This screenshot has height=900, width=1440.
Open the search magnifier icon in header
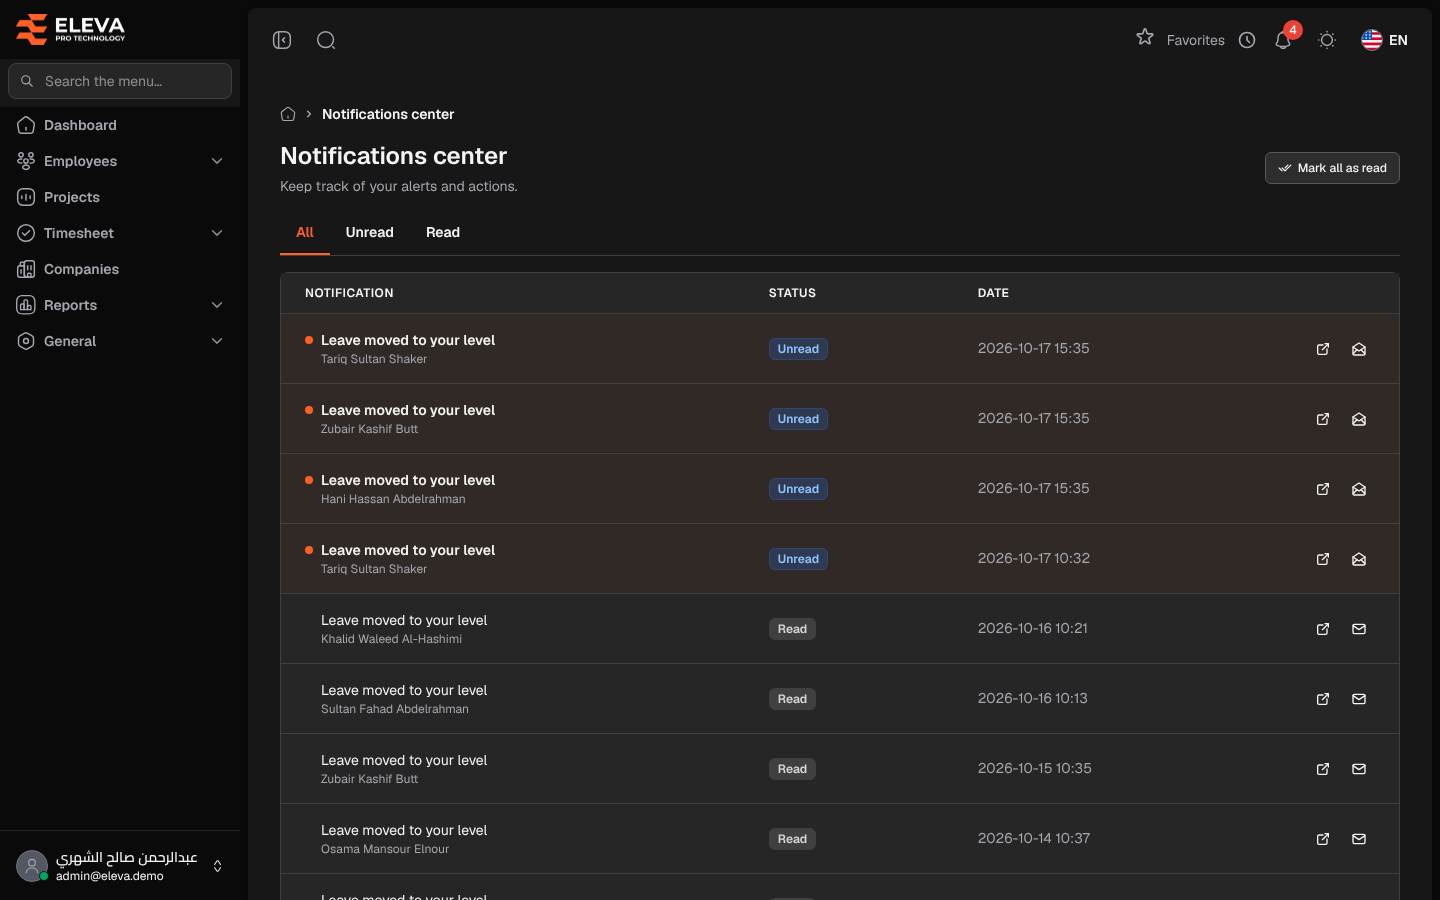tap(326, 40)
